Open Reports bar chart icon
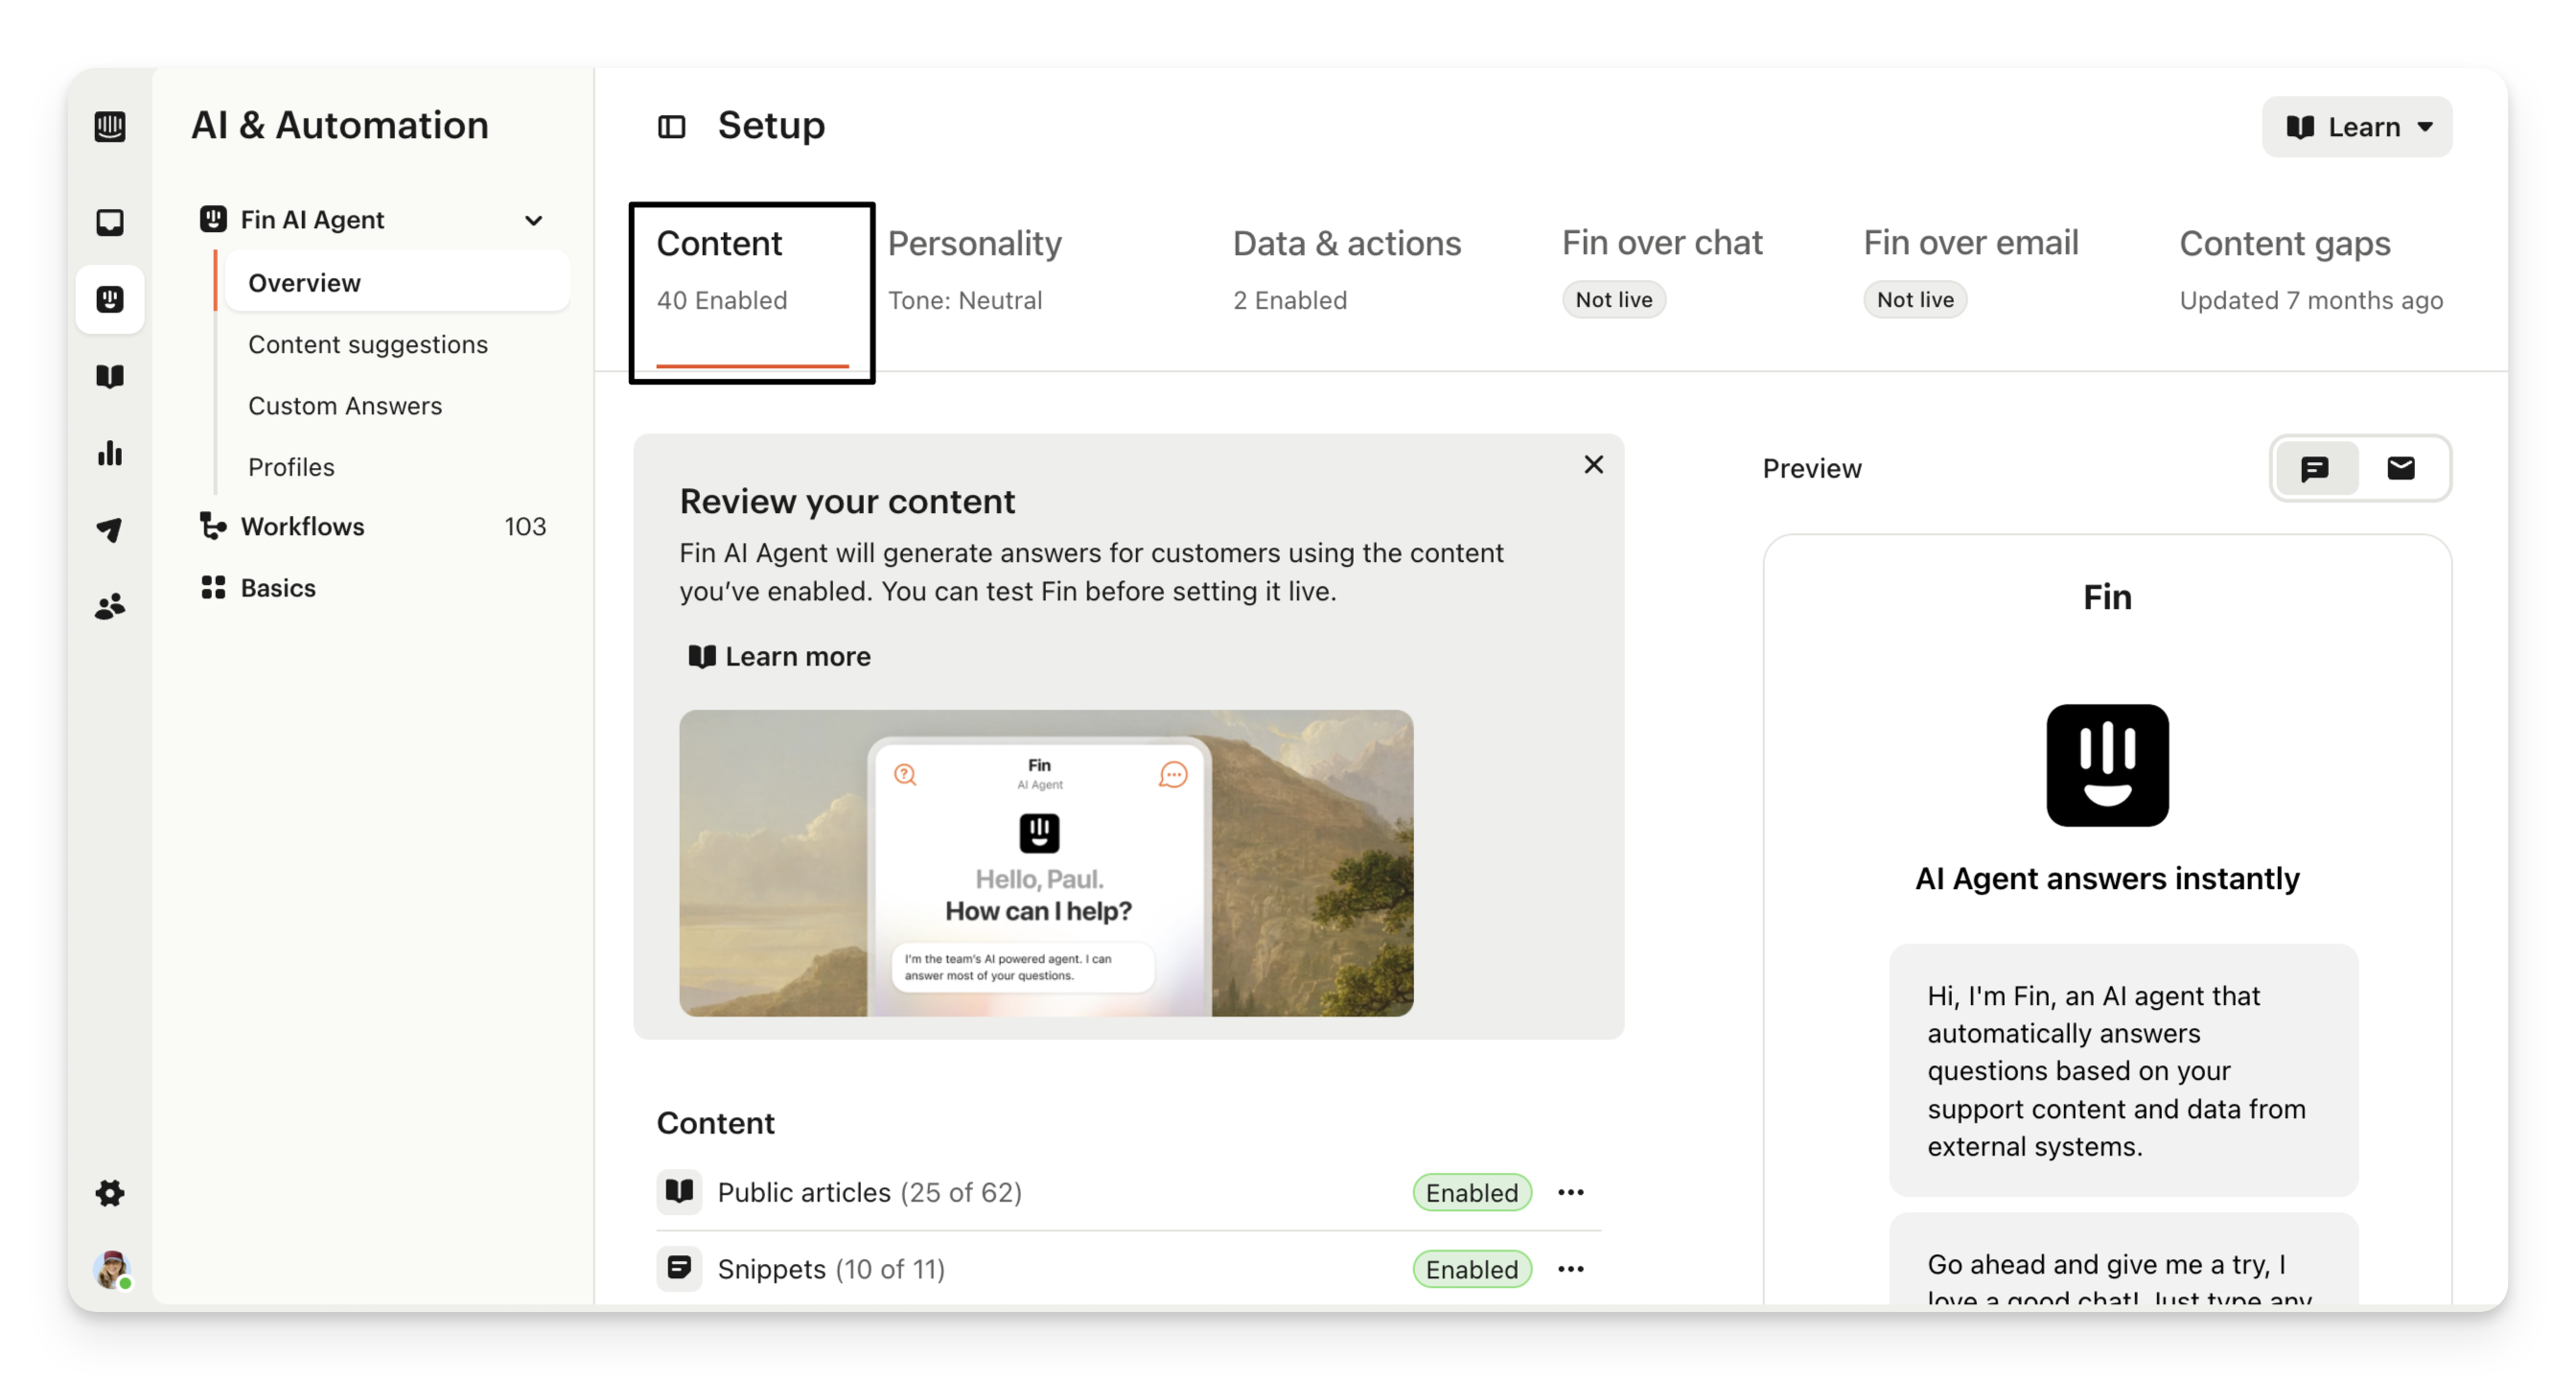This screenshot has height=1380, width=2576. pyautogui.click(x=110, y=453)
